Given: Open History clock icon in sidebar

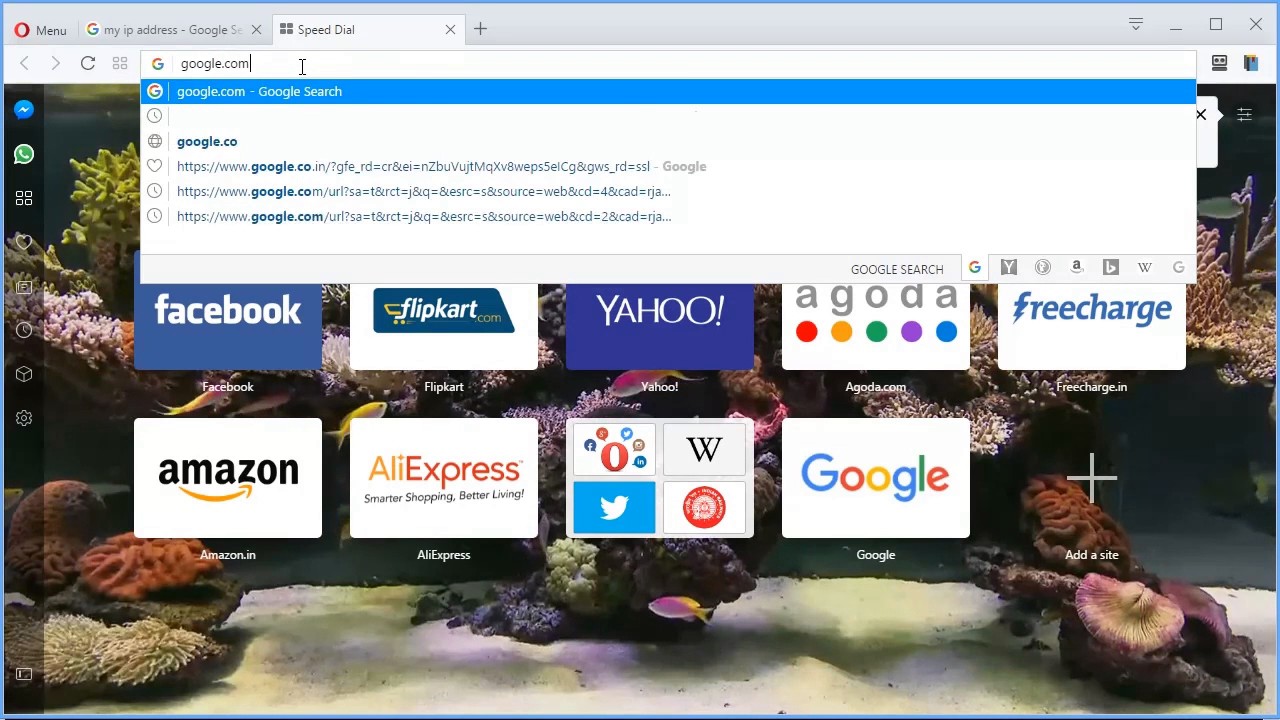Looking at the screenshot, I should (x=24, y=330).
